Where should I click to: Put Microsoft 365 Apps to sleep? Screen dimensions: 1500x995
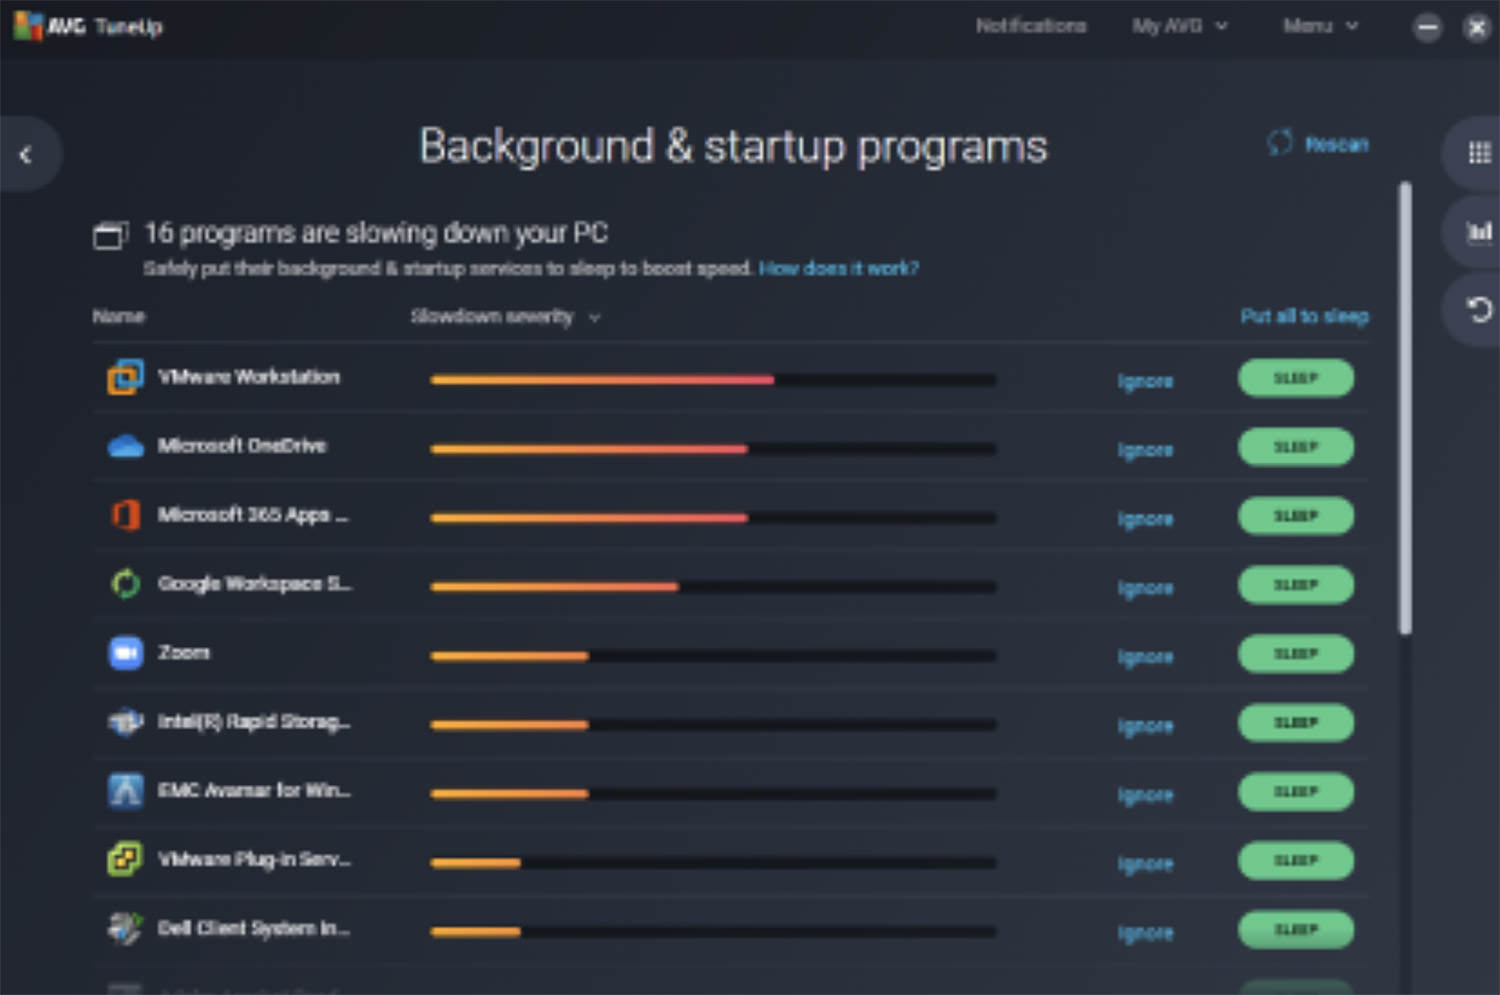1296,516
